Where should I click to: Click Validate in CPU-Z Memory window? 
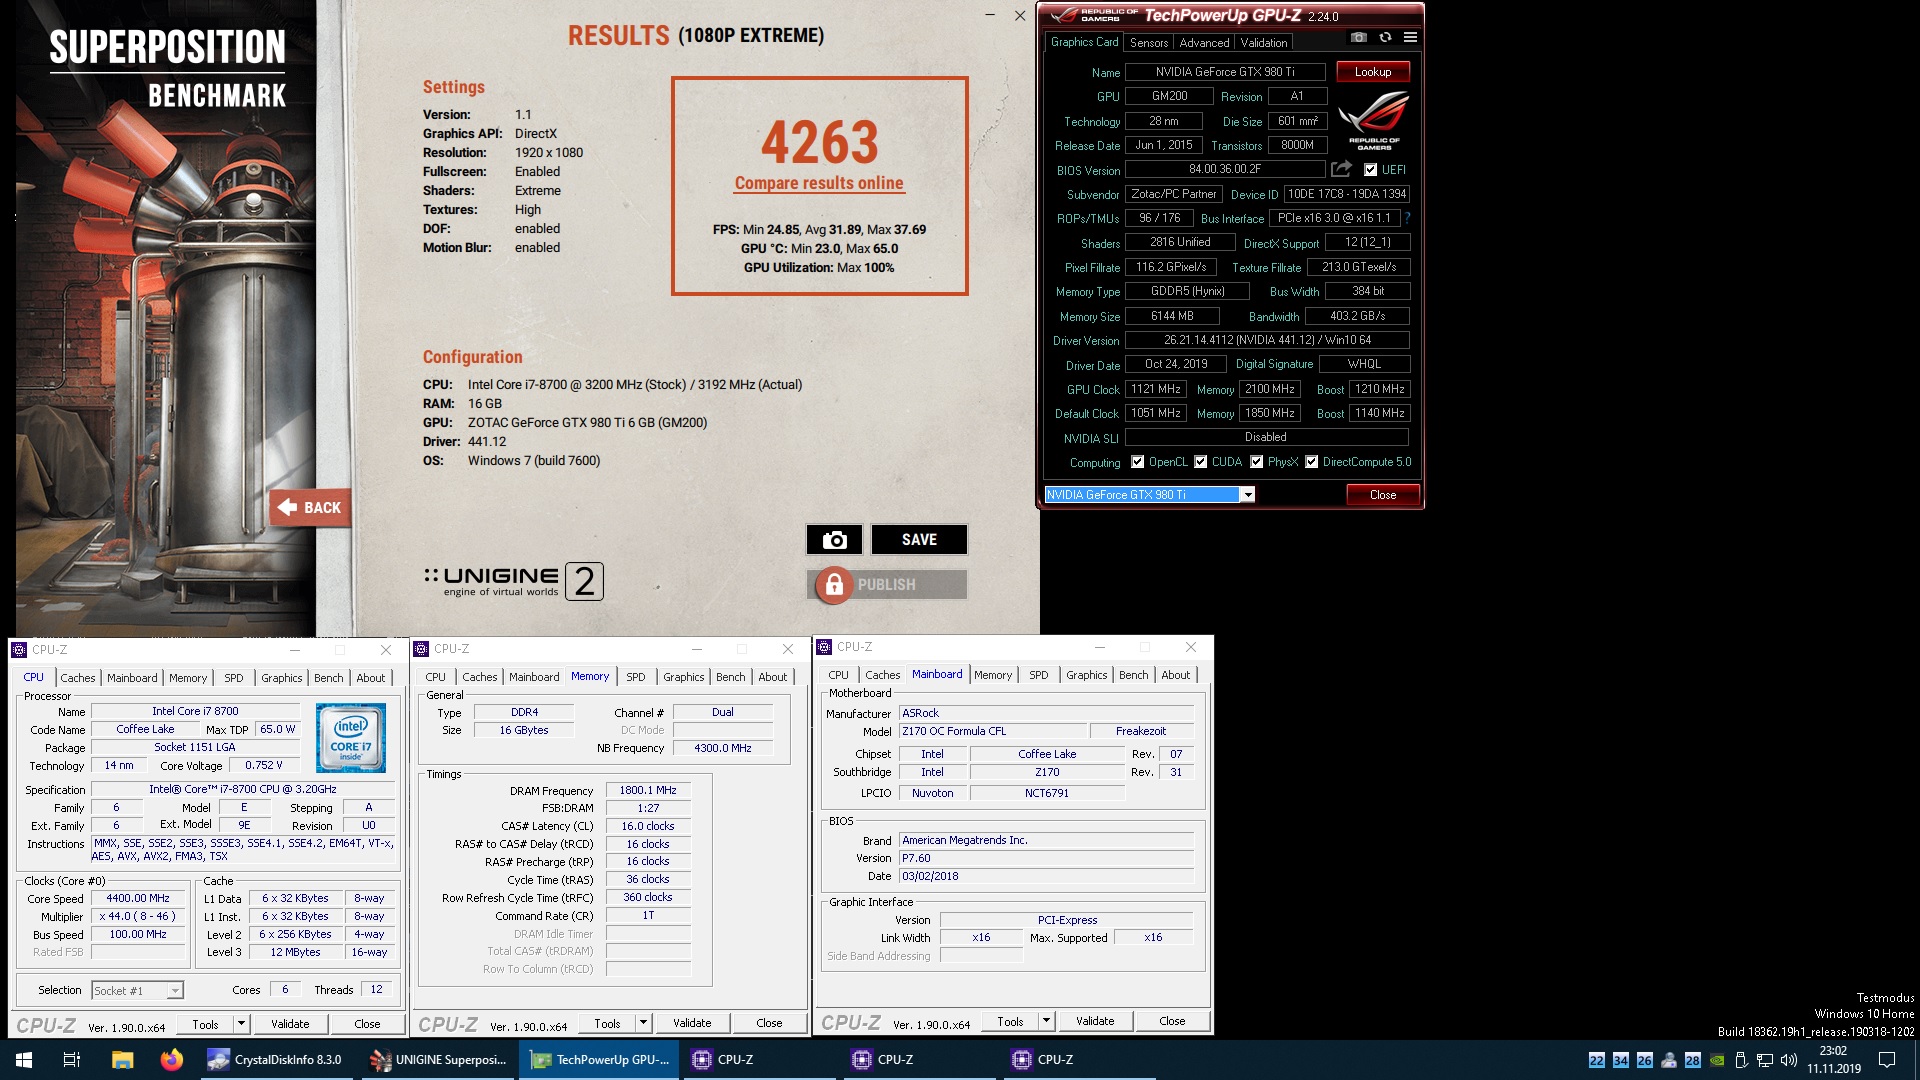pos(692,1023)
